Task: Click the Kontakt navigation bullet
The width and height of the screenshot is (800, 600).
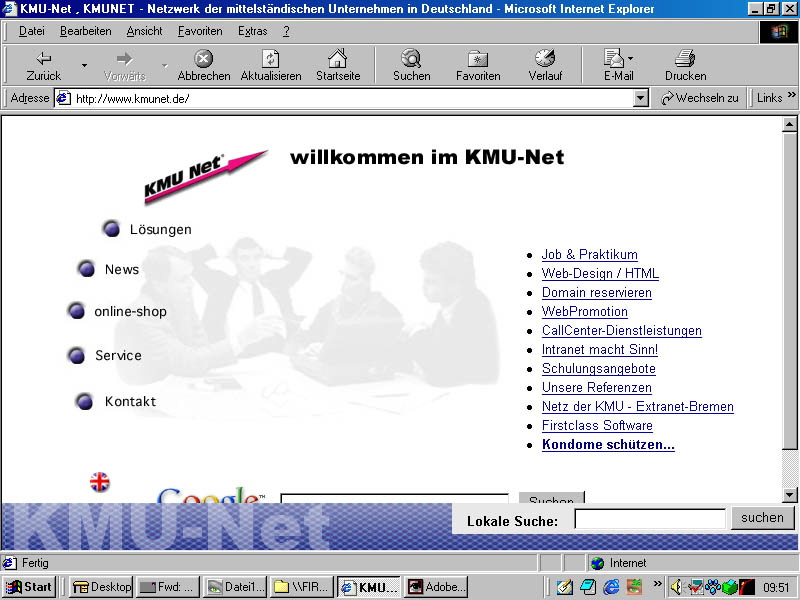Action: click(x=85, y=402)
